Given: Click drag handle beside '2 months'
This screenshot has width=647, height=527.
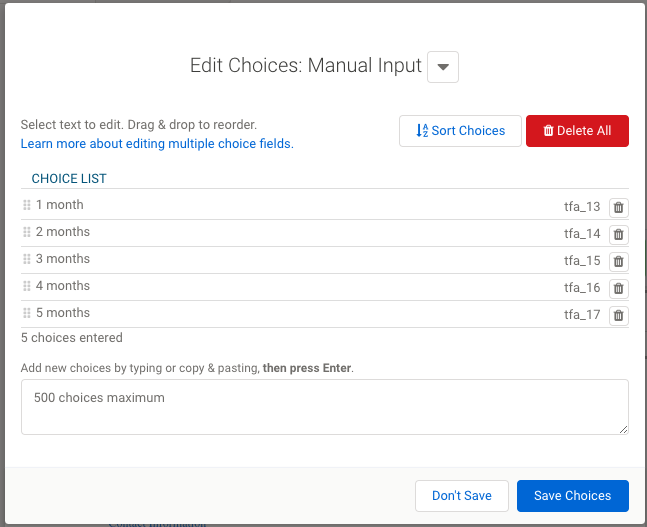Looking at the screenshot, I should click(x=27, y=232).
